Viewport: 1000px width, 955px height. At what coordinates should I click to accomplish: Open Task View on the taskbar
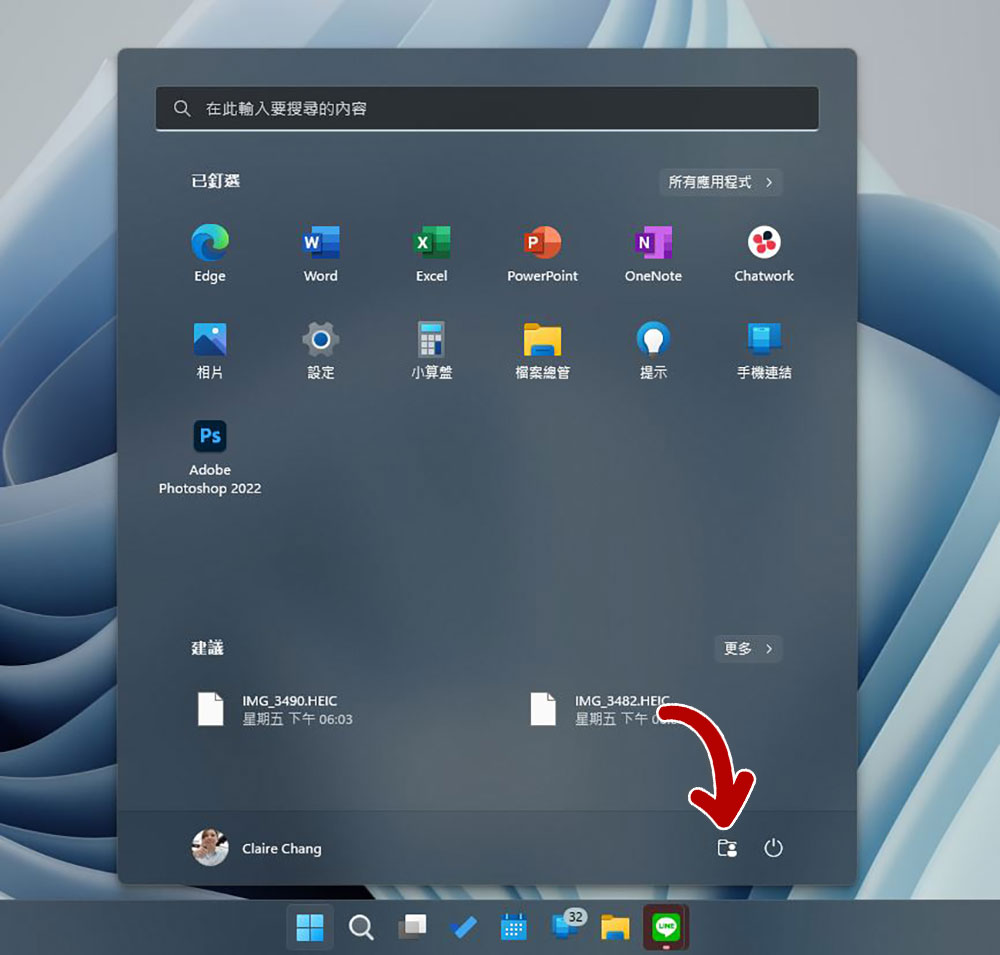pos(412,927)
